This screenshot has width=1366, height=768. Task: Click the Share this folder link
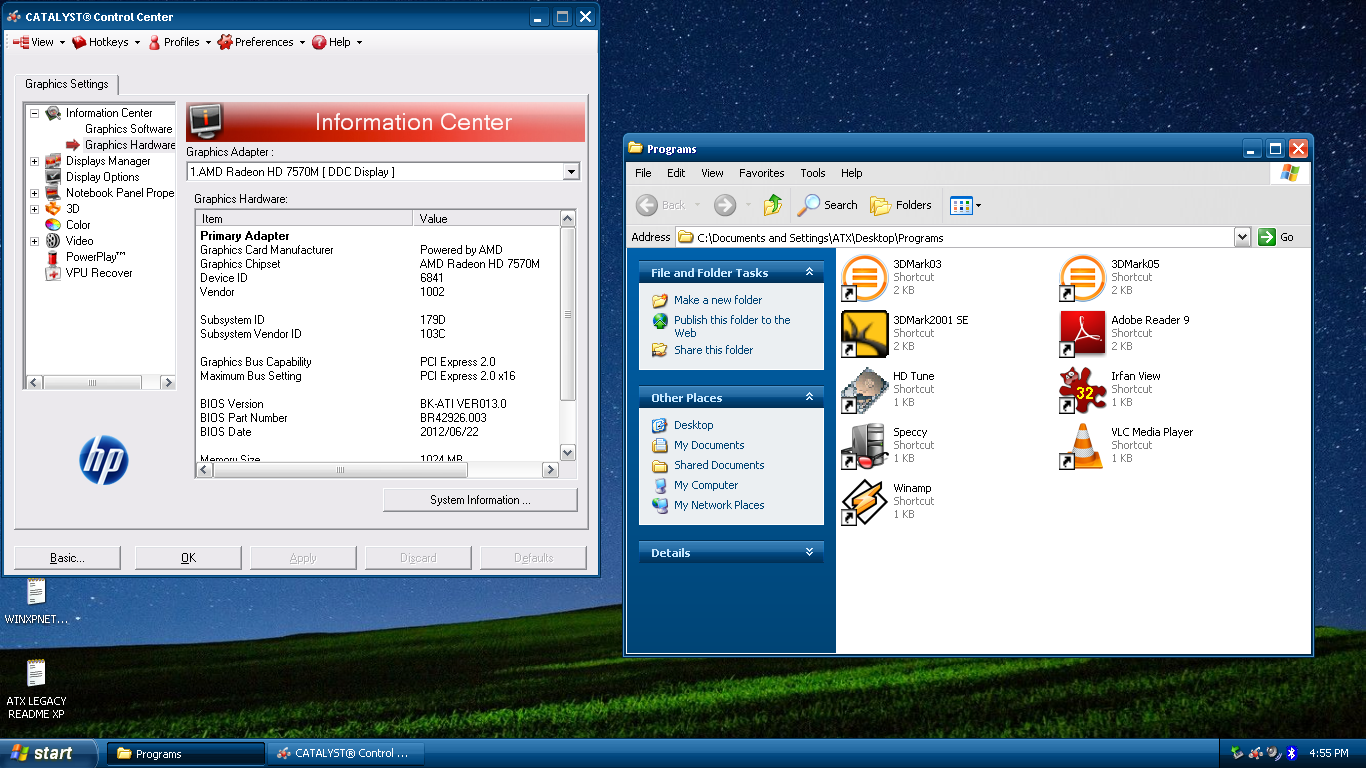713,350
